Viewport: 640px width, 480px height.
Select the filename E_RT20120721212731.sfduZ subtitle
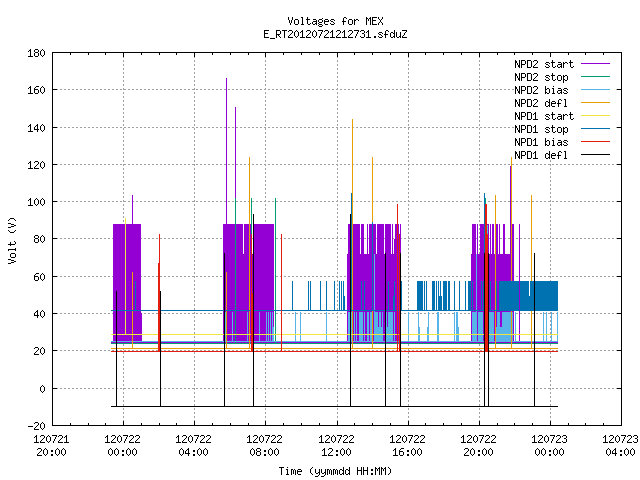(x=335, y=34)
